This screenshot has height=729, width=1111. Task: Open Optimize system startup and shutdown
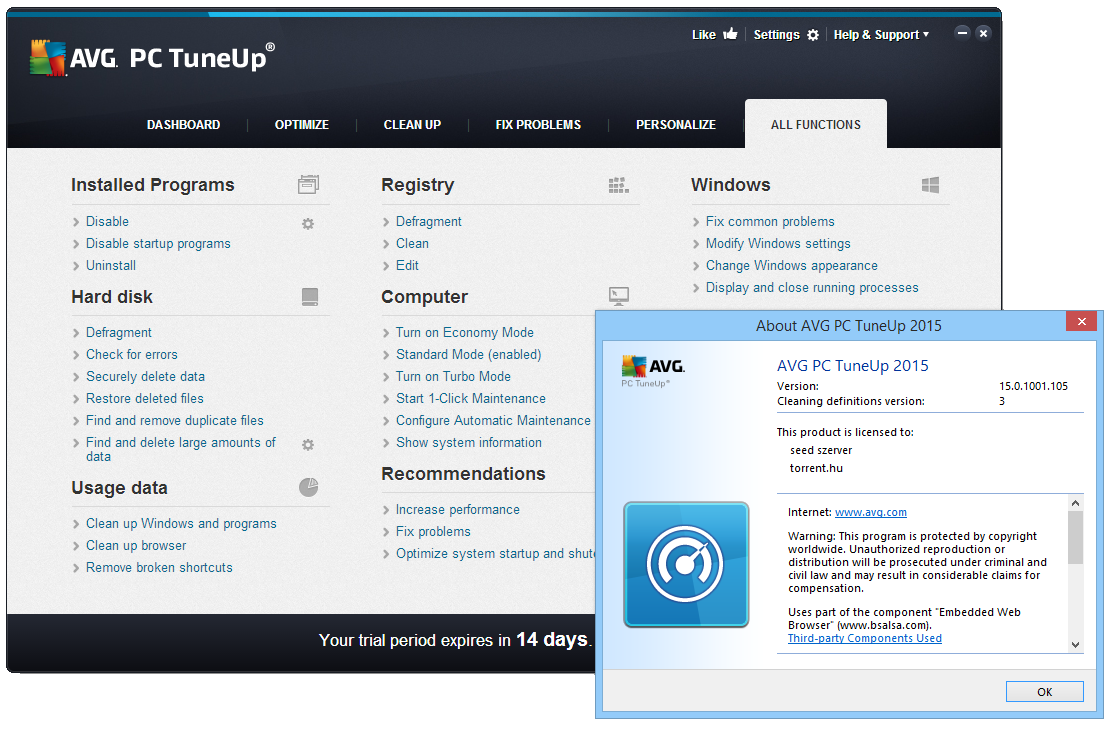point(495,554)
